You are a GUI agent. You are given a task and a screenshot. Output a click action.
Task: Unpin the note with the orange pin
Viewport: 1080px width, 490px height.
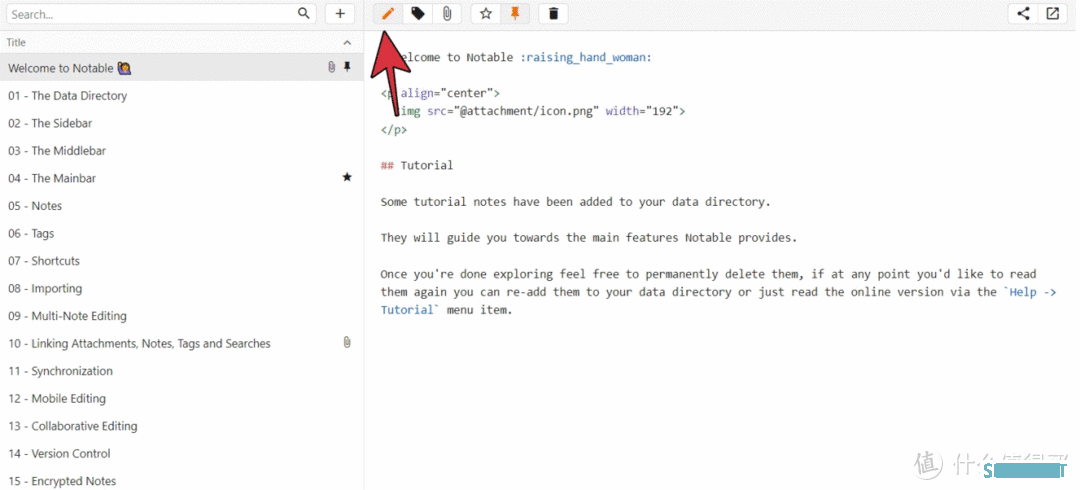tap(515, 14)
